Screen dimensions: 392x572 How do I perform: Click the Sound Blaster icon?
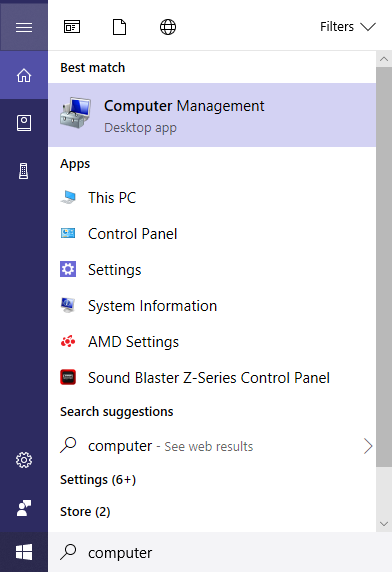[x=68, y=377]
